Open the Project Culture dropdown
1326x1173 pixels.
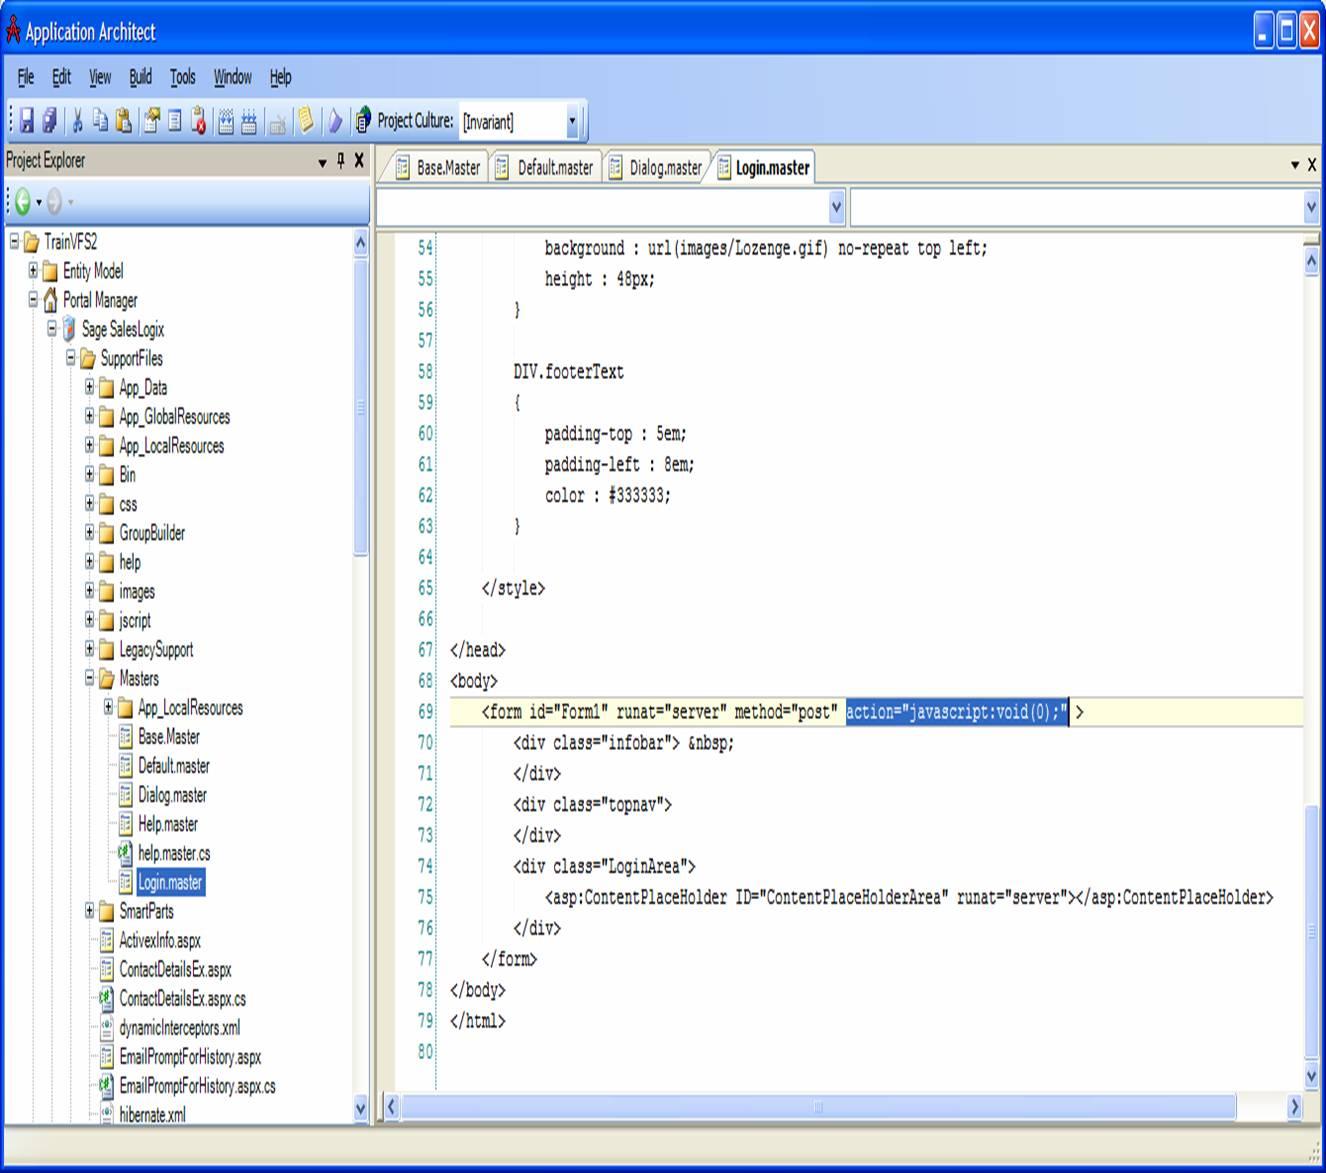tap(572, 122)
